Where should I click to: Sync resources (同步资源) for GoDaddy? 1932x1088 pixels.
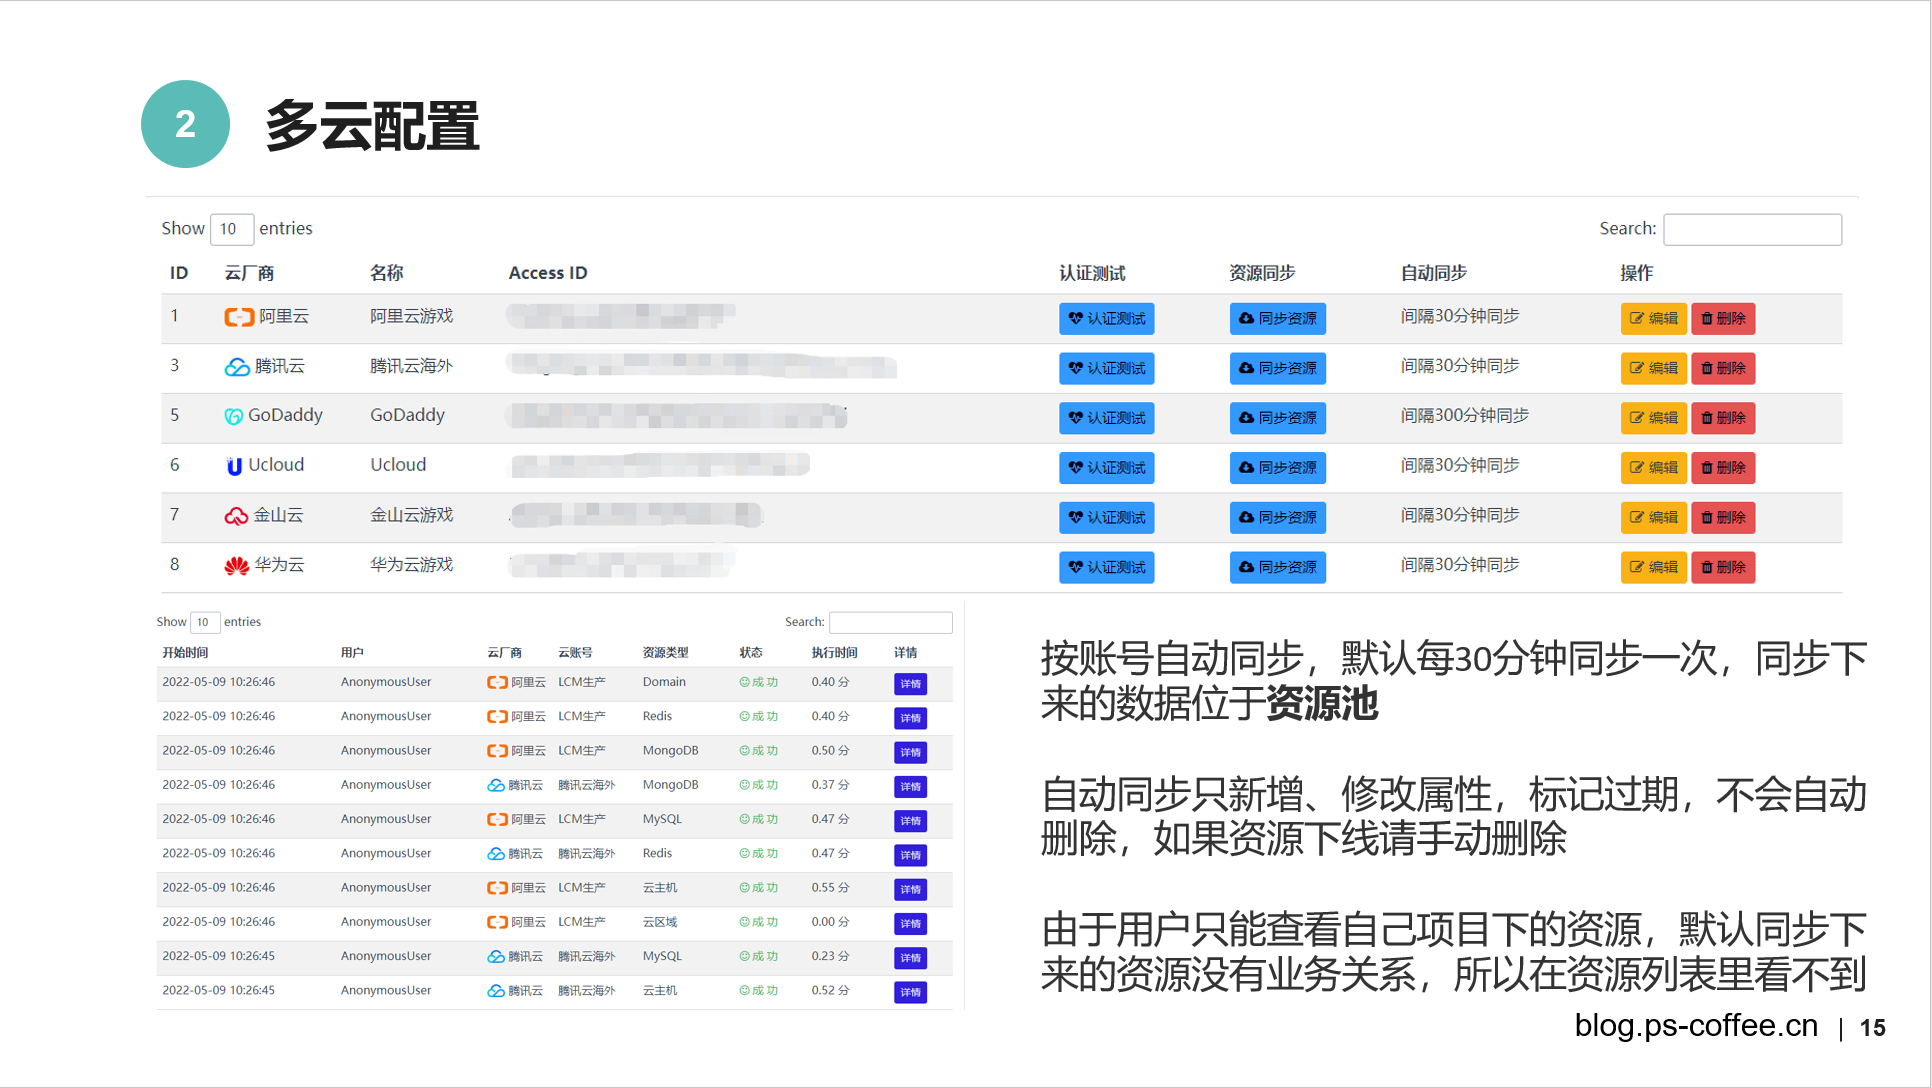coord(1277,418)
